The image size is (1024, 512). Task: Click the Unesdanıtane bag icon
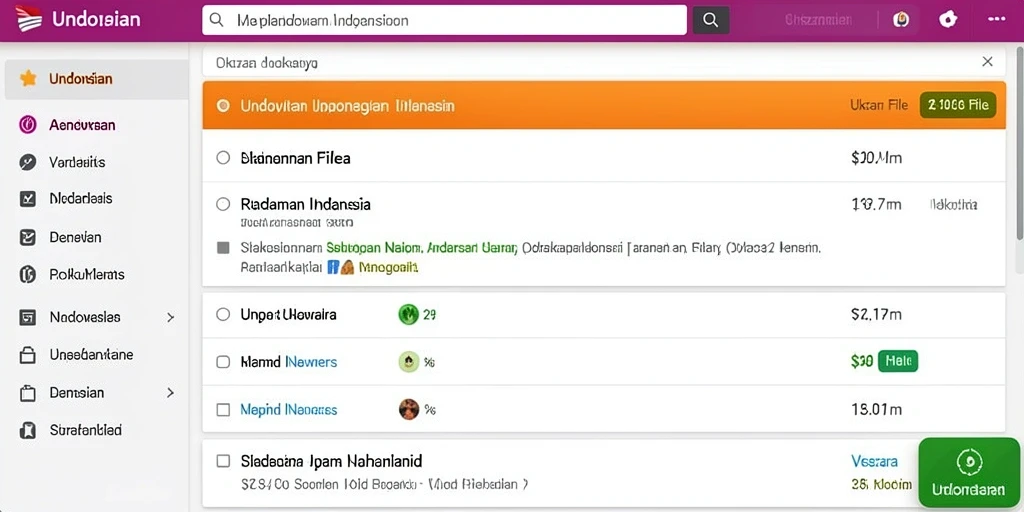point(27,355)
